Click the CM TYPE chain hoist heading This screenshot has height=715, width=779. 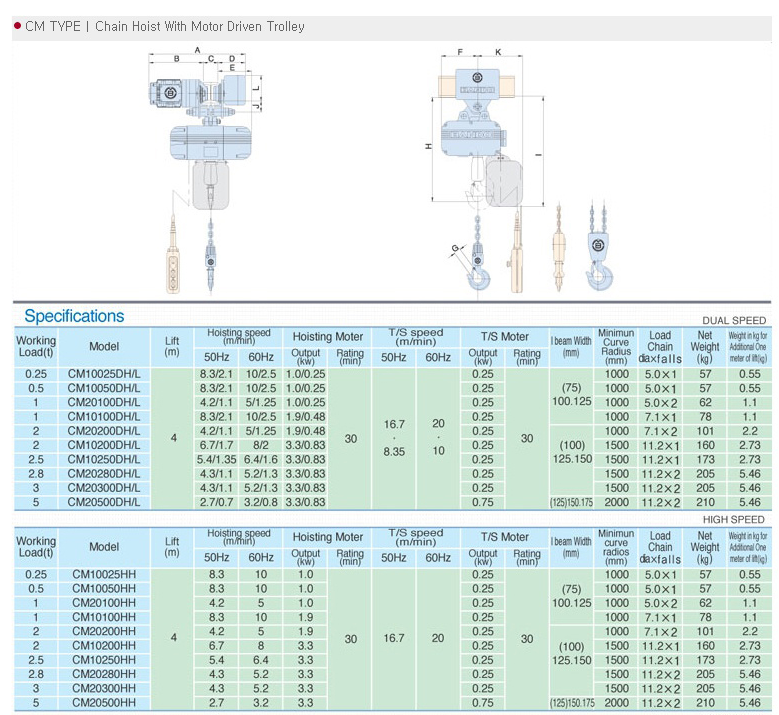(x=164, y=26)
